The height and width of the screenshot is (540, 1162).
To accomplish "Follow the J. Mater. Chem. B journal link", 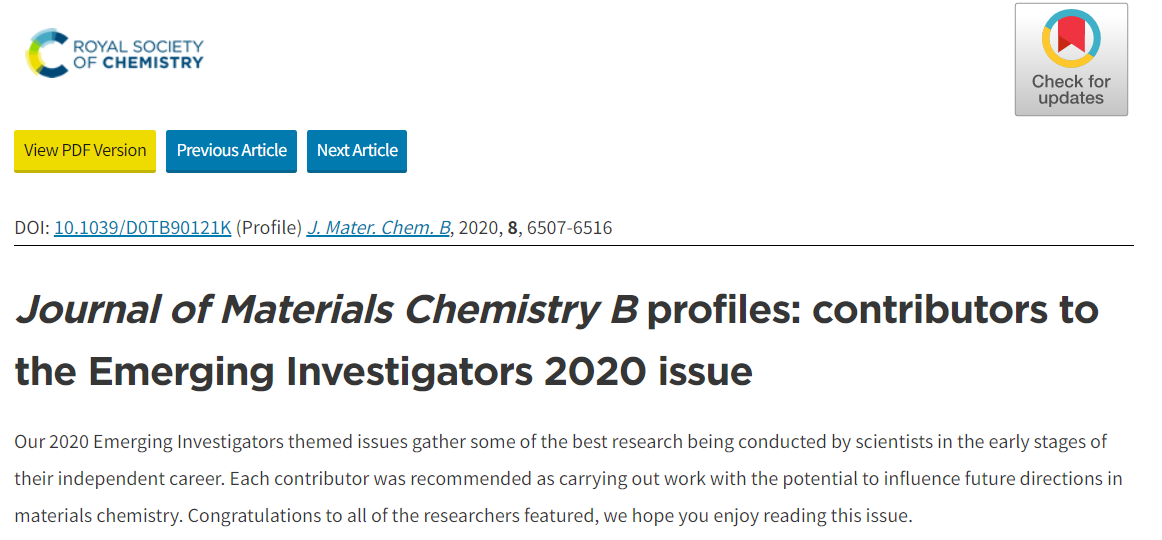I will click(x=379, y=227).
